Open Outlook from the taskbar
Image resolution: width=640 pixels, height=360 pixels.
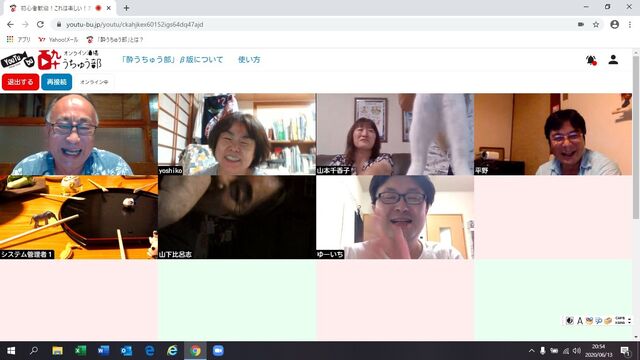(x=126, y=351)
